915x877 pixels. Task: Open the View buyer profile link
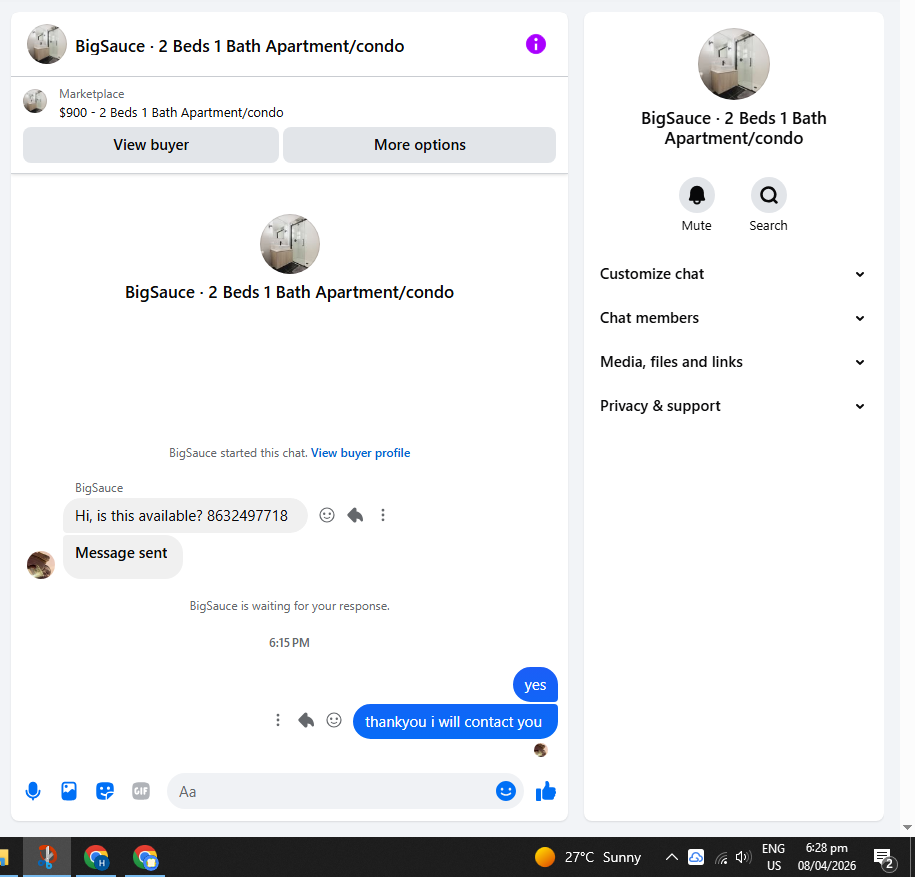pos(360,453)
